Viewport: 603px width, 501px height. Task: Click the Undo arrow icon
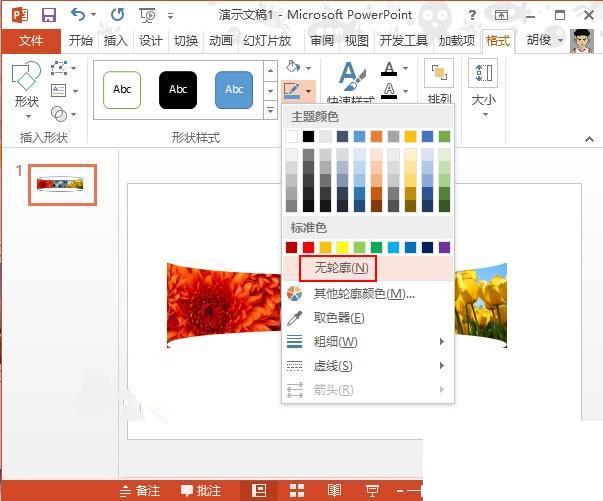[x=78, y=15]
